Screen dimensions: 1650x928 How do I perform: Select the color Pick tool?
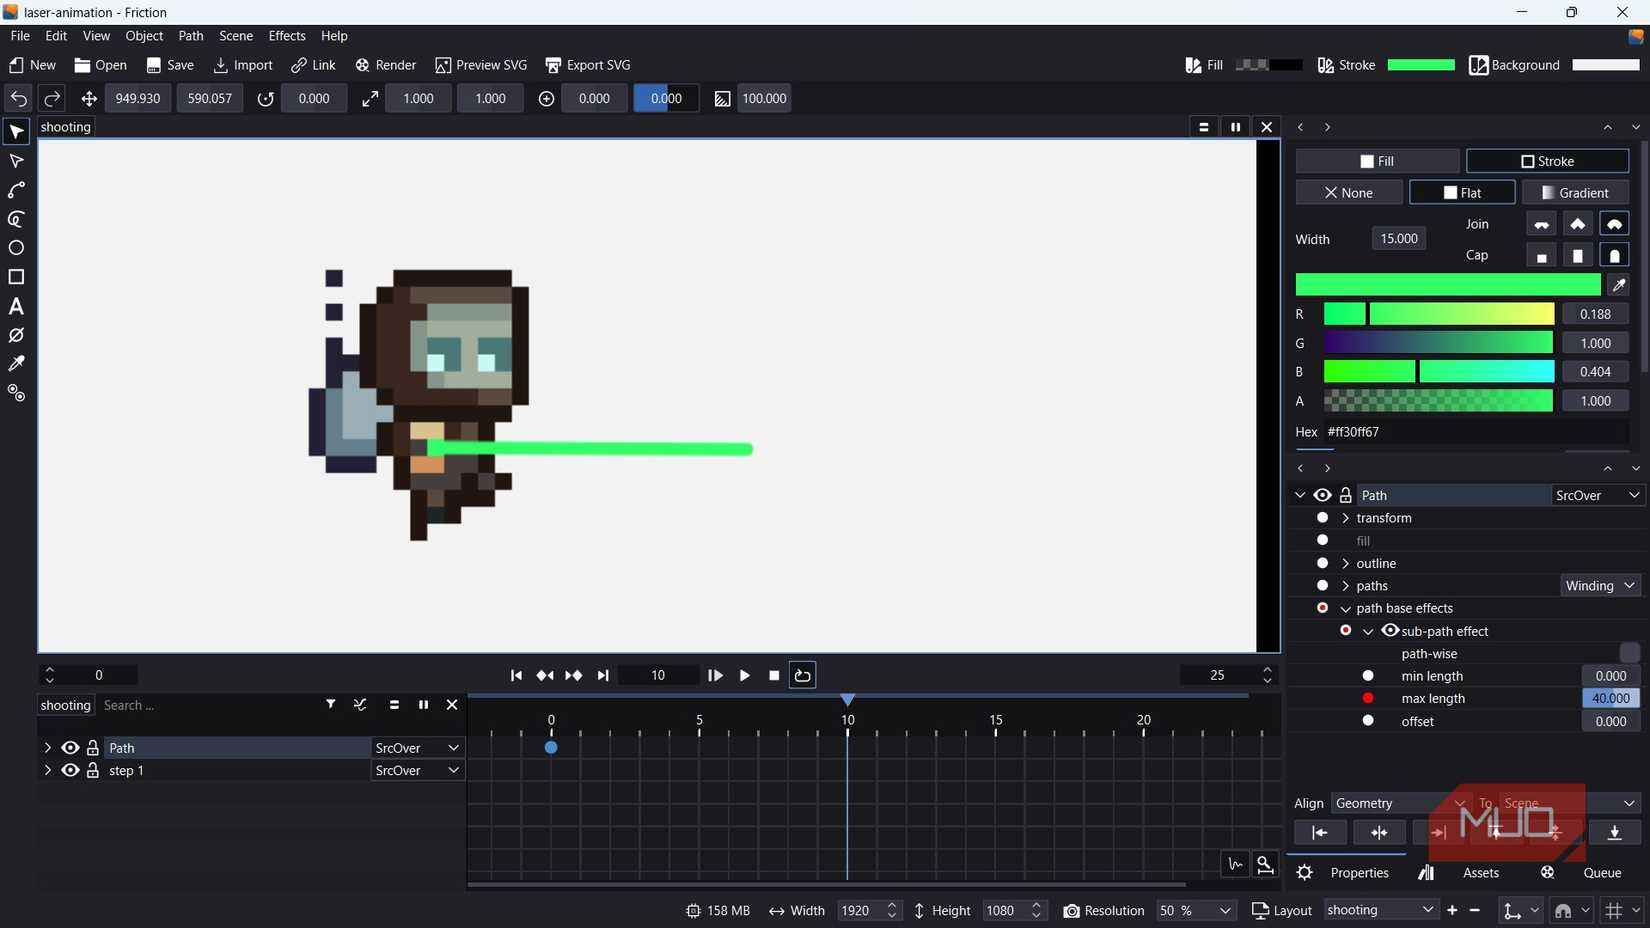16,364
